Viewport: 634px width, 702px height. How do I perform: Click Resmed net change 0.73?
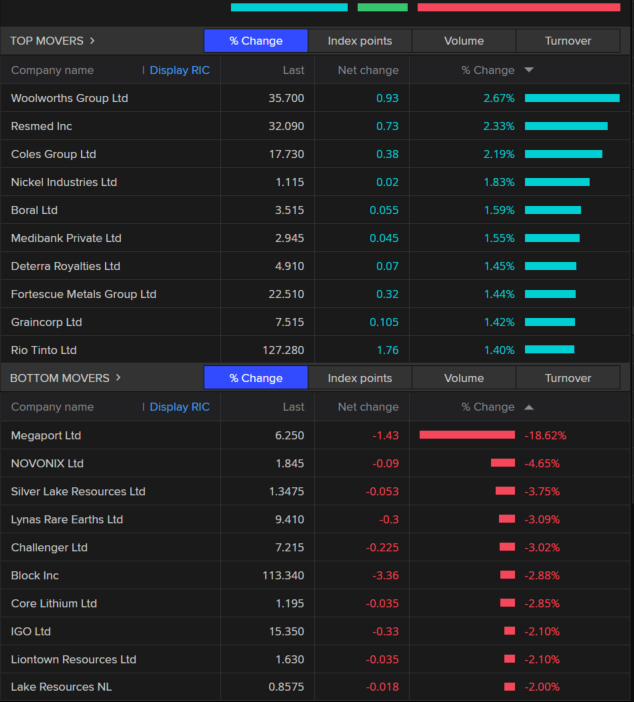click(387, 126)
